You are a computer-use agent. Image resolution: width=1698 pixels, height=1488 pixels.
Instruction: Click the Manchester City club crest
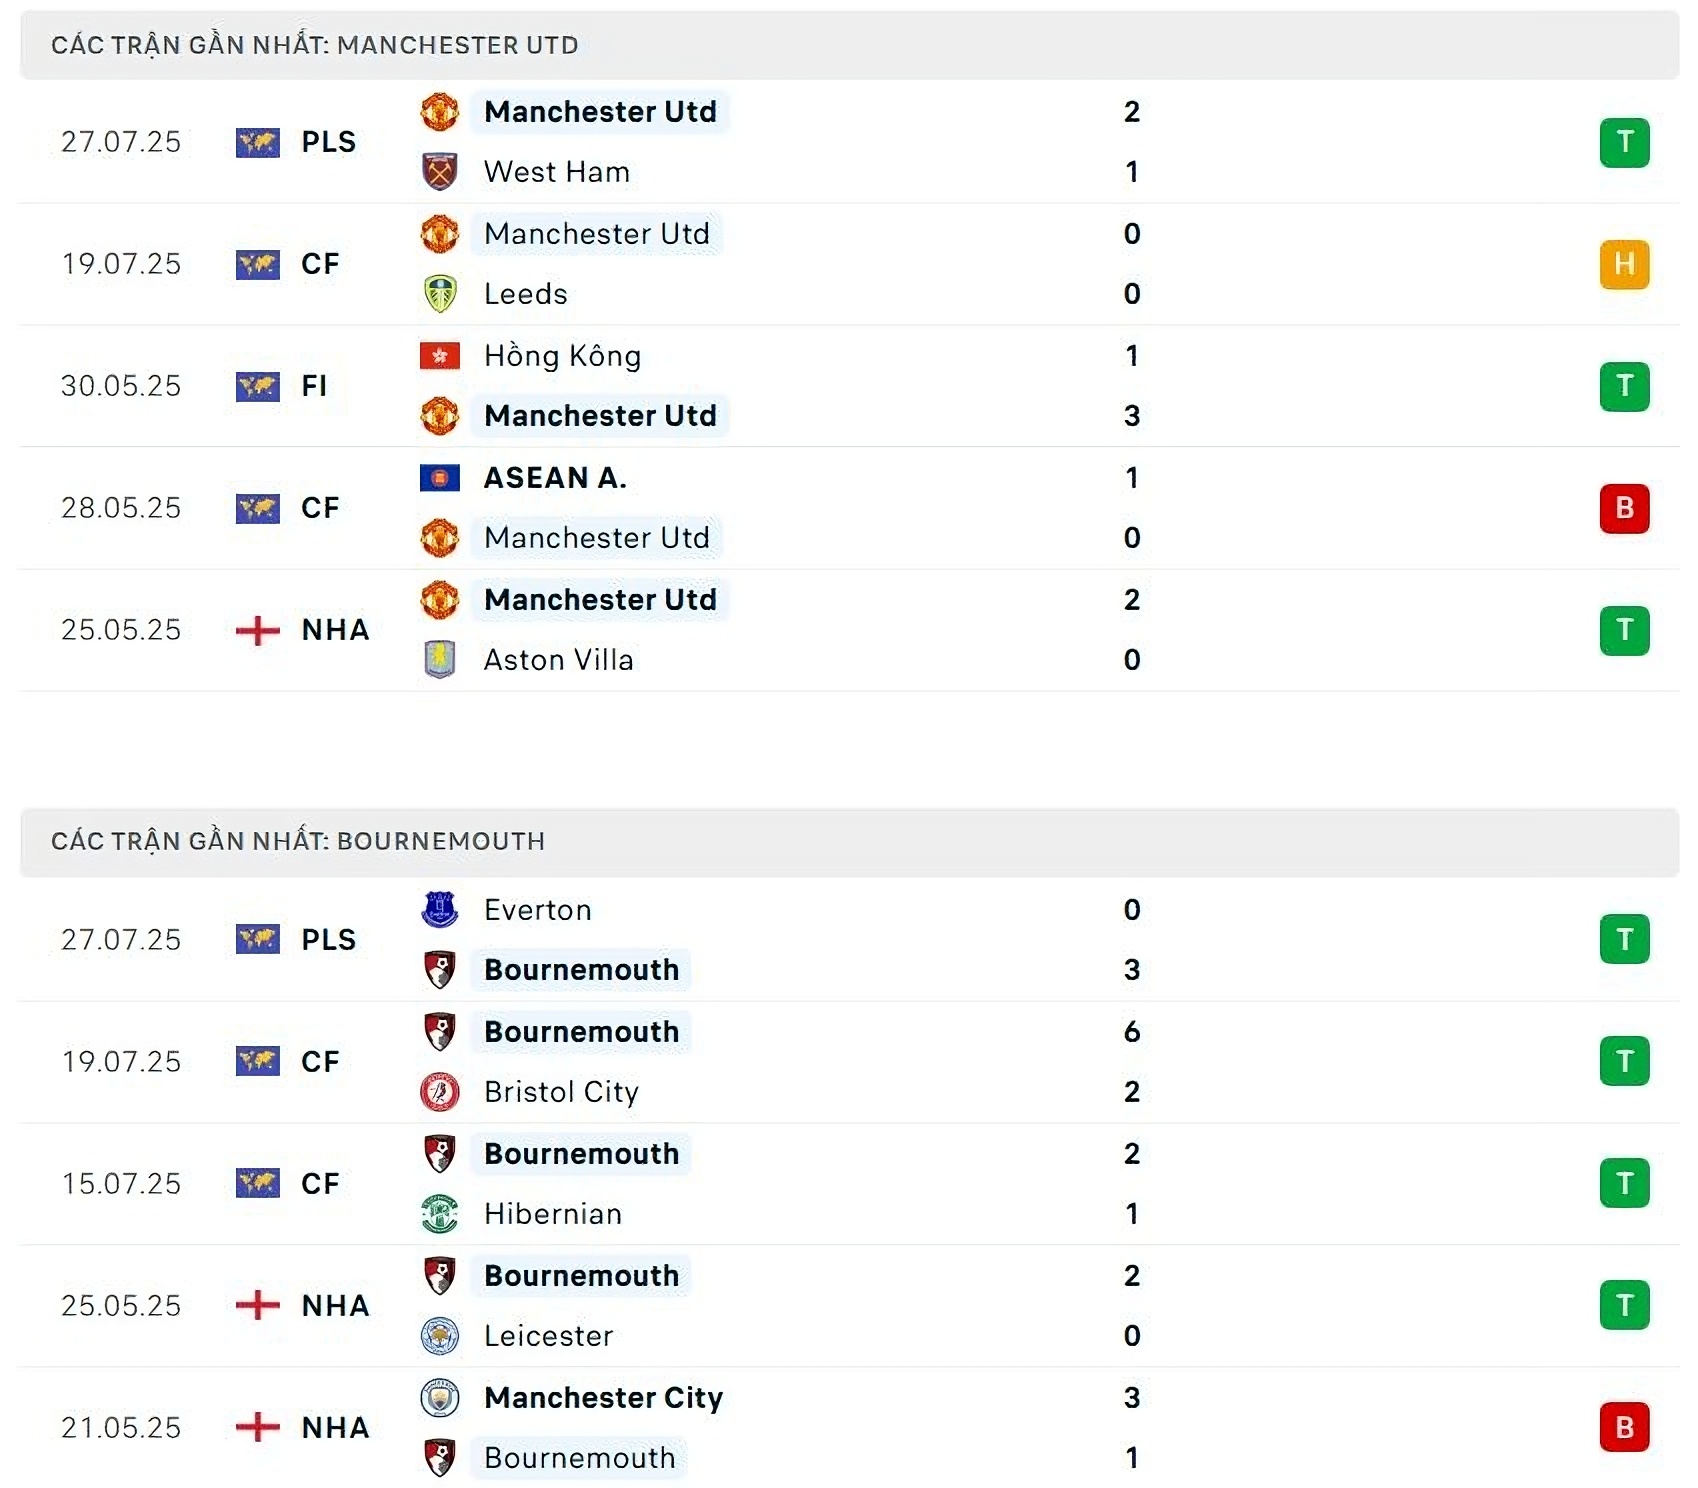(x=439, y=1398)
